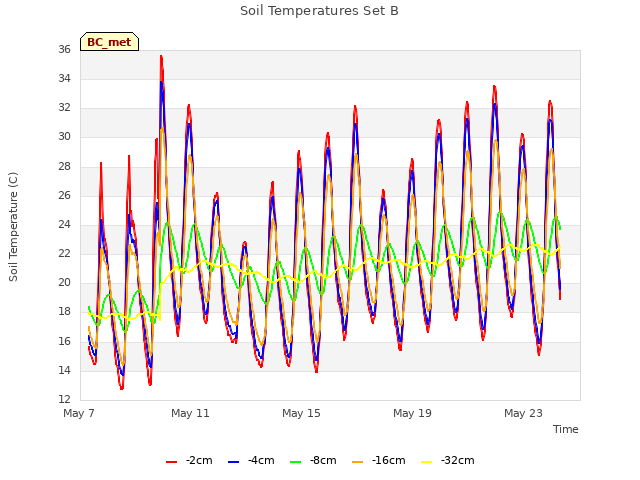Click the 18 y-axis tick label
Image resolution: width=640 pixels, height=480 pixels.
click(x=64, y=312)
